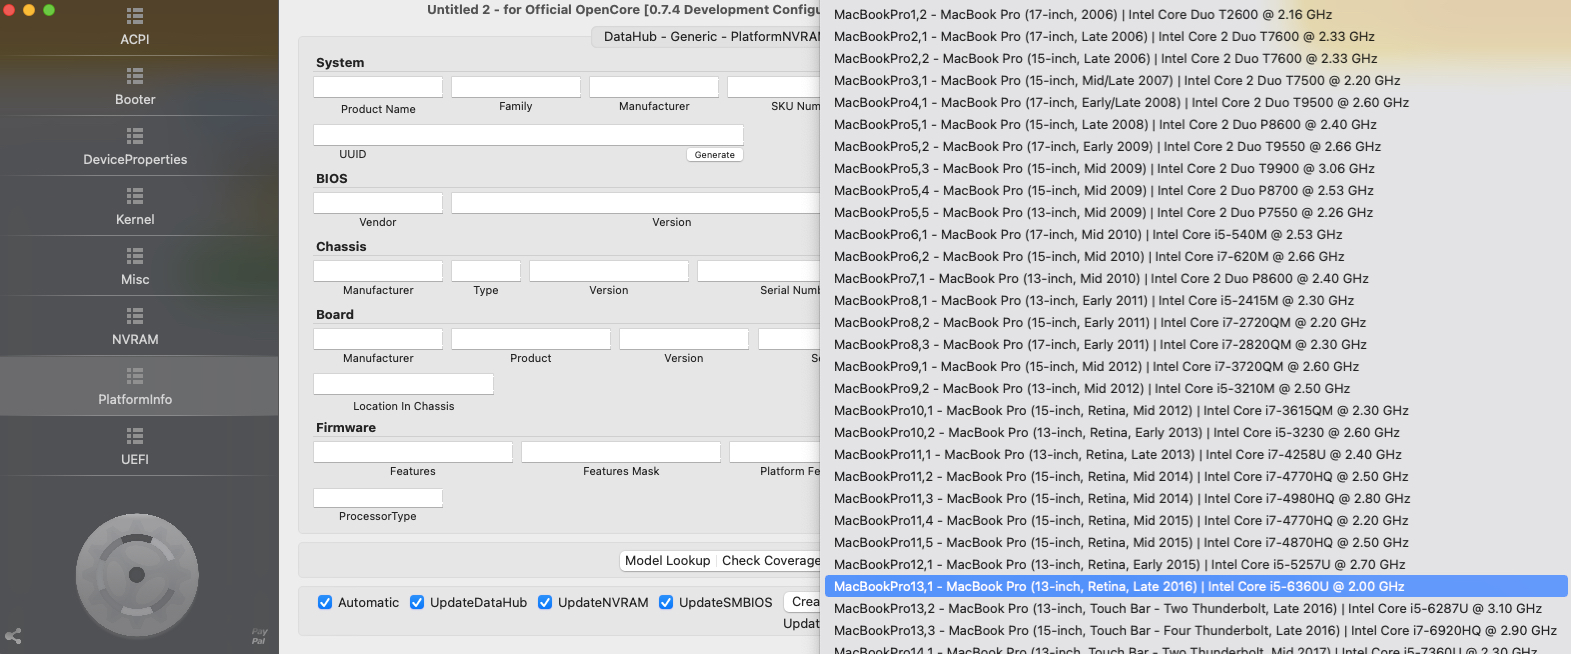Switch to NVRAM using its sidebar icon
Image resolution: width=1571 pixels, height=654 pixels.
135,317
